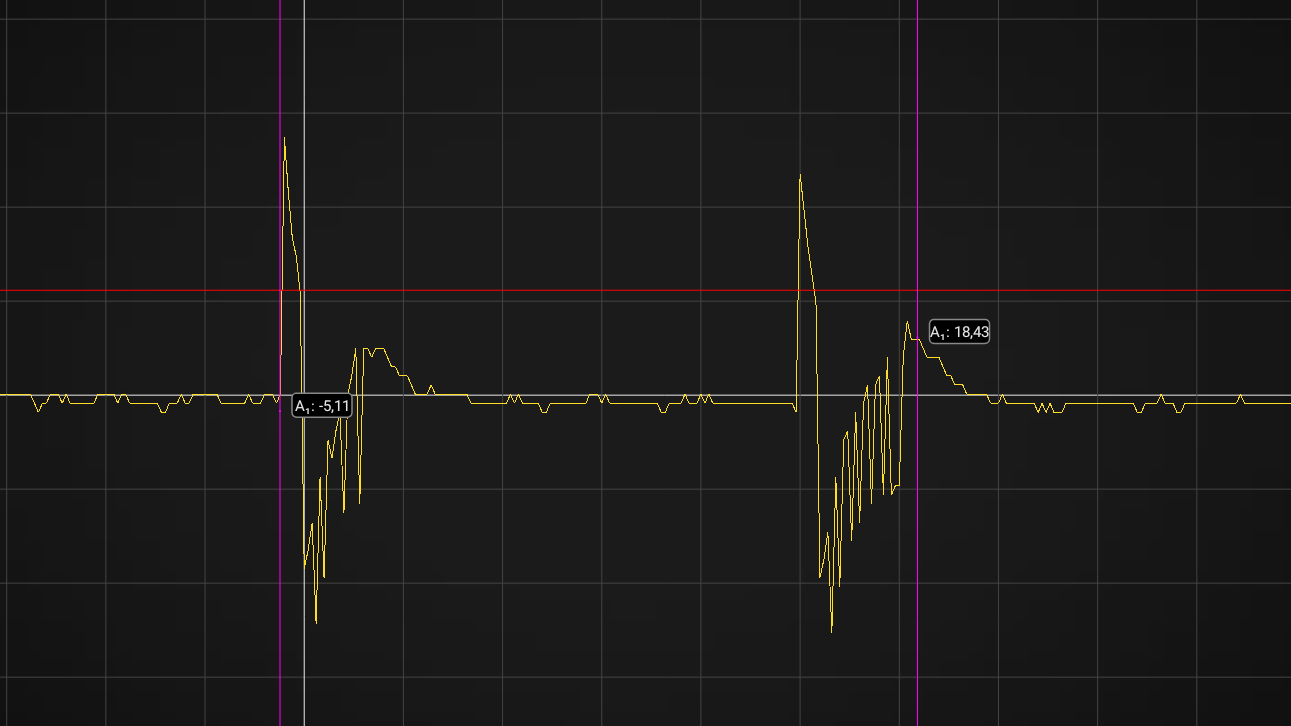Click the lowest trough of the first pulse
Viewport: 1291px width, 726px height.
(316, 622)
